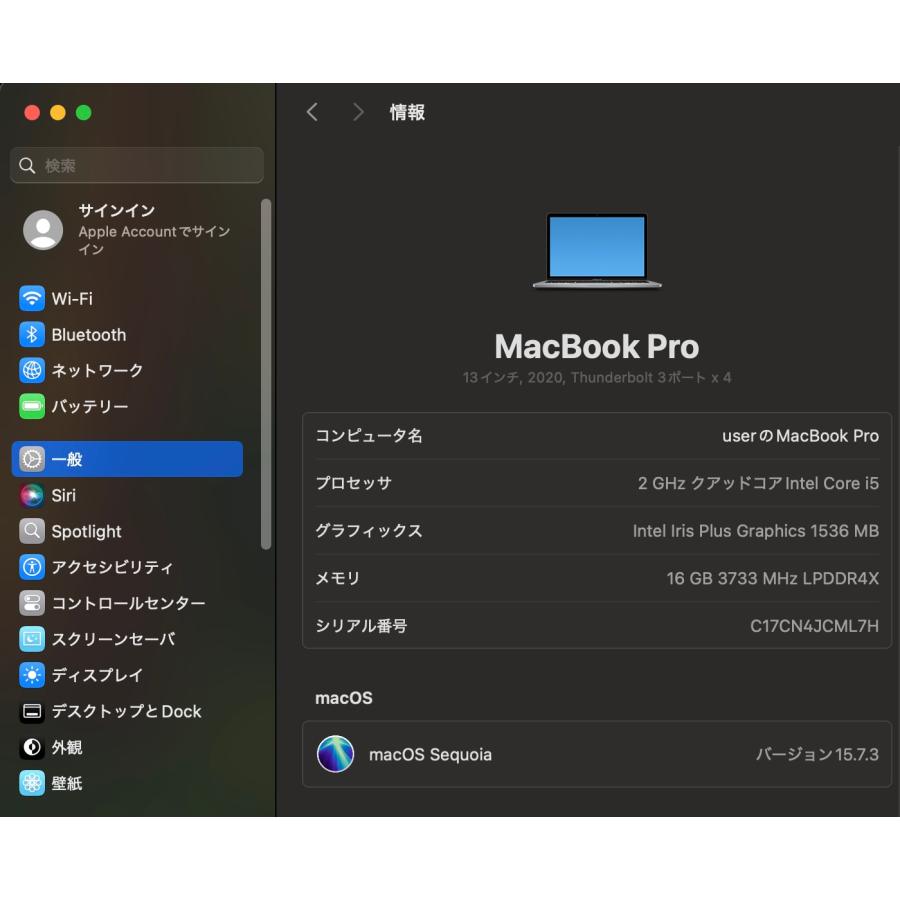Click the Bluetooth icon in sidebar

(32, 335)
